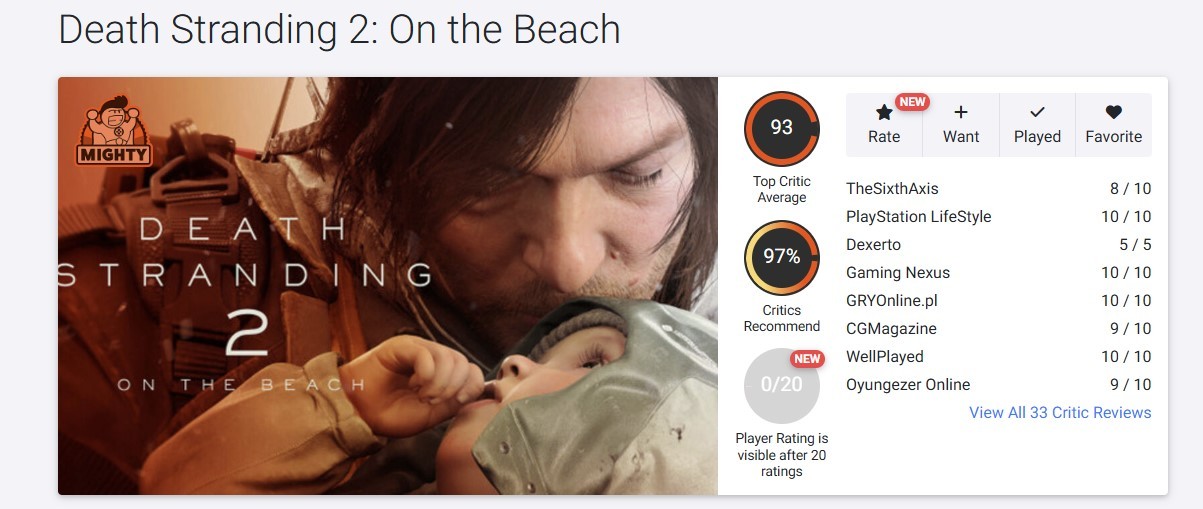This screenshot has width=1203, height=509.
Task: Go to the GRYOnline.pl review
Action: [891, 300]
